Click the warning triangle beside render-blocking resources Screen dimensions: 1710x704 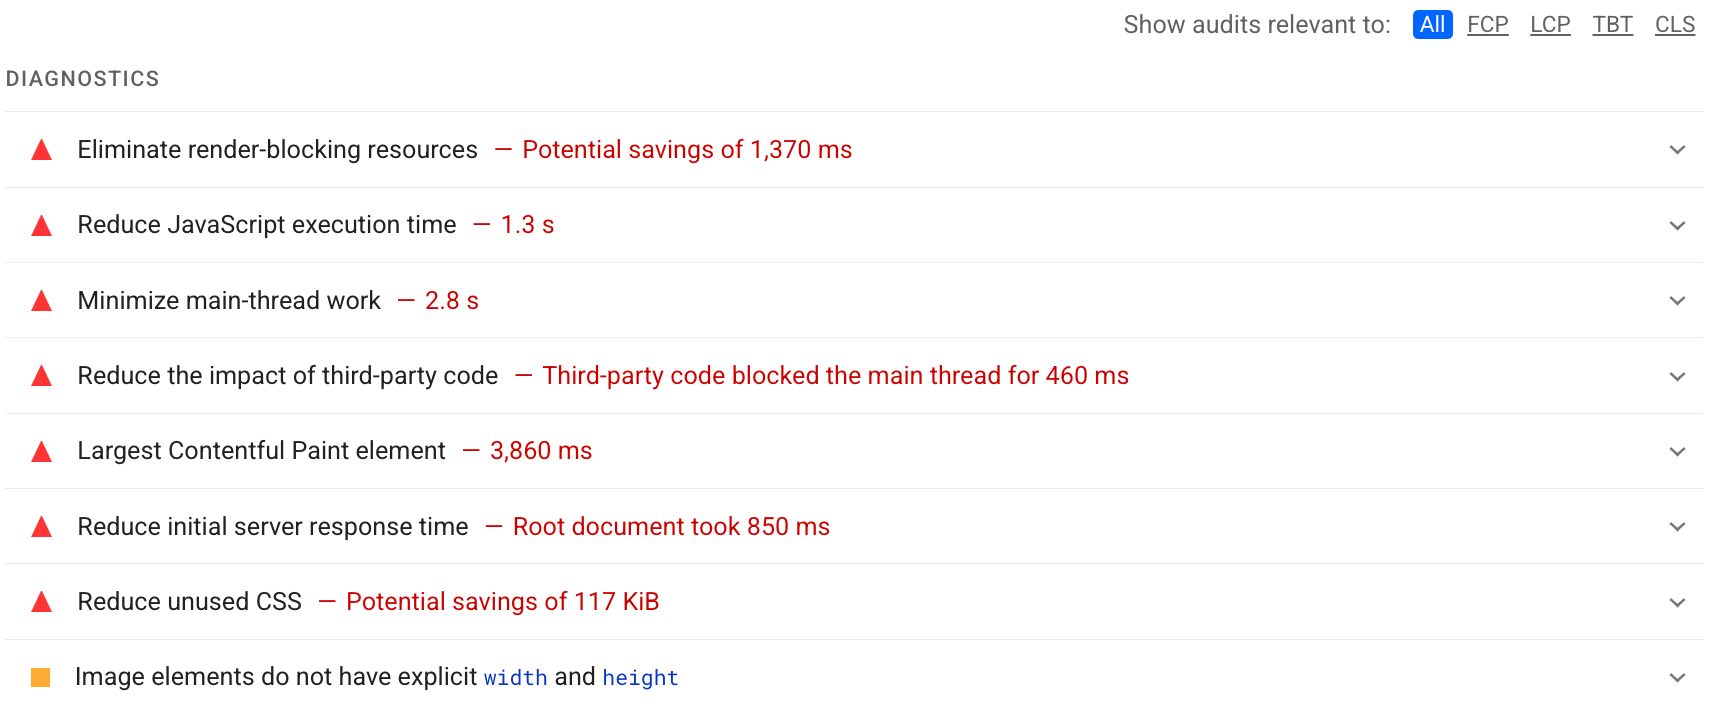[x=41, y=150]
